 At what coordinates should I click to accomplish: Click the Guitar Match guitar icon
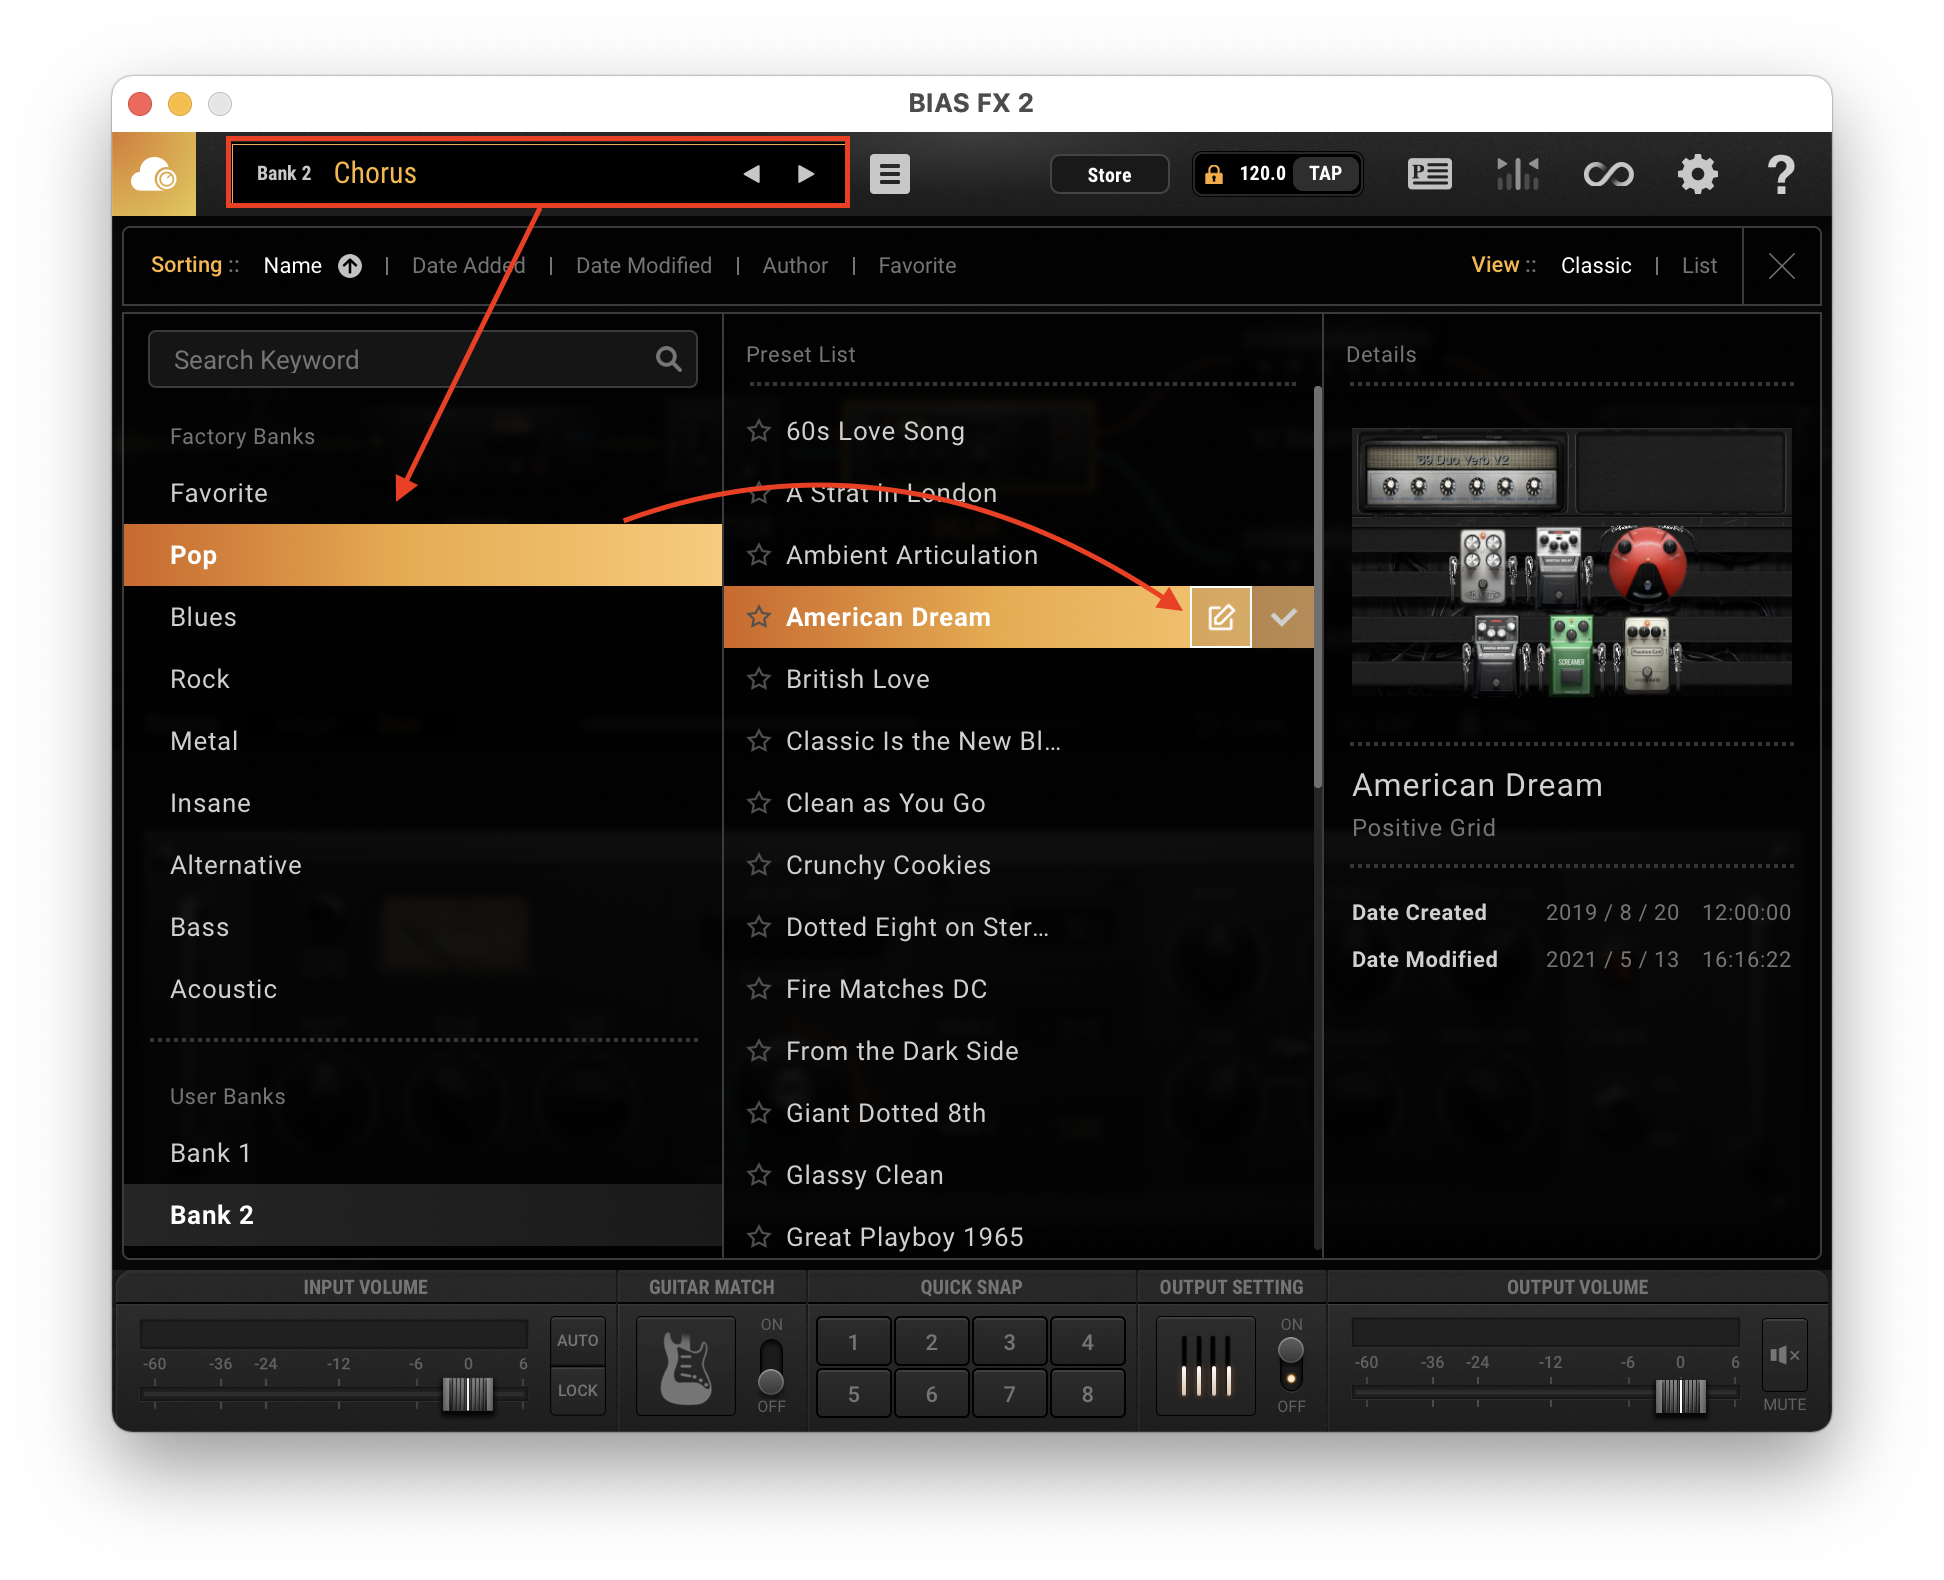pyautogui.click(x=686, y=1366)
